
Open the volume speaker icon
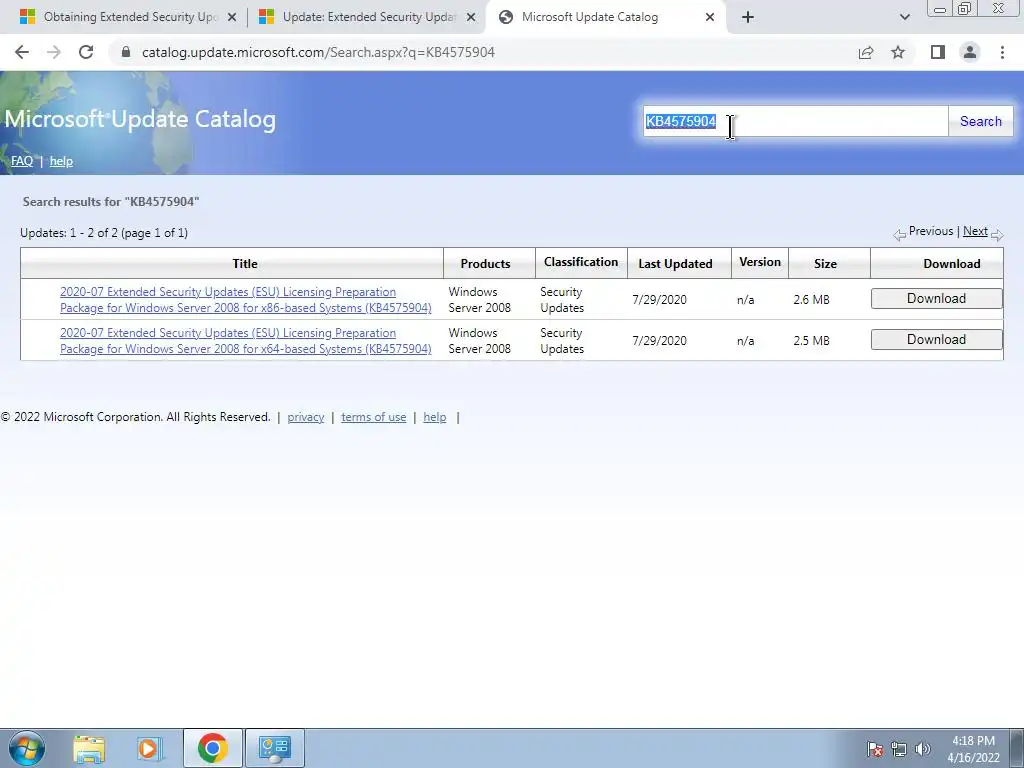[x=923, y=749]
